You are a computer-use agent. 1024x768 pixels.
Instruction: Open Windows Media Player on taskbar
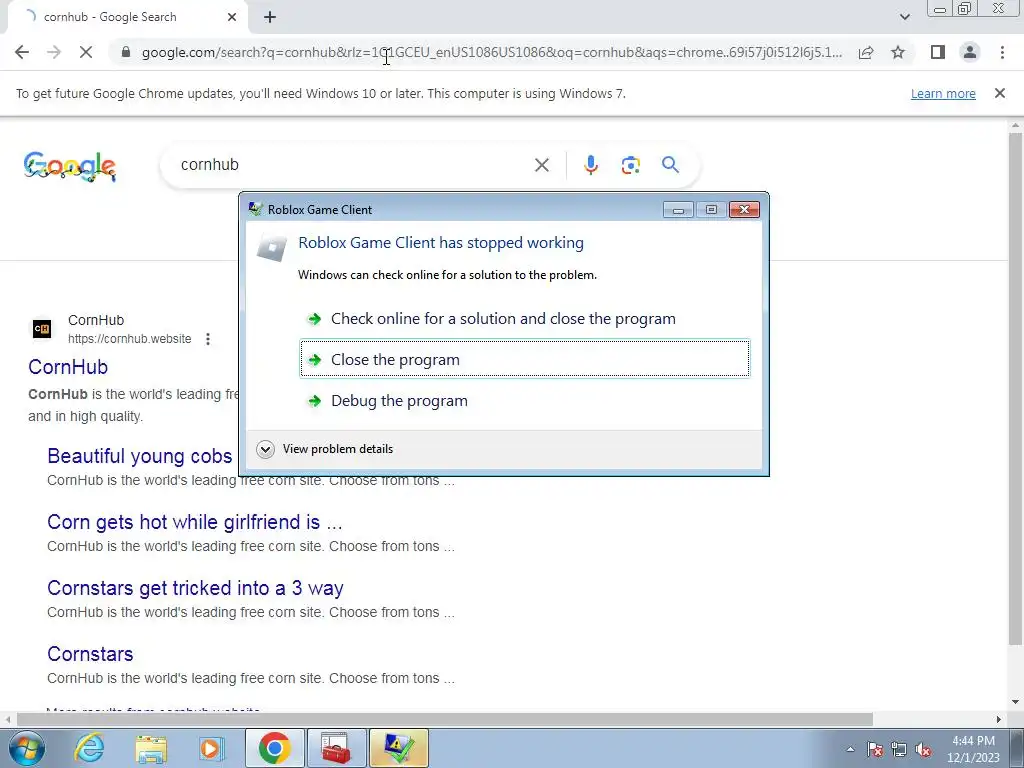tap(210, 748)
